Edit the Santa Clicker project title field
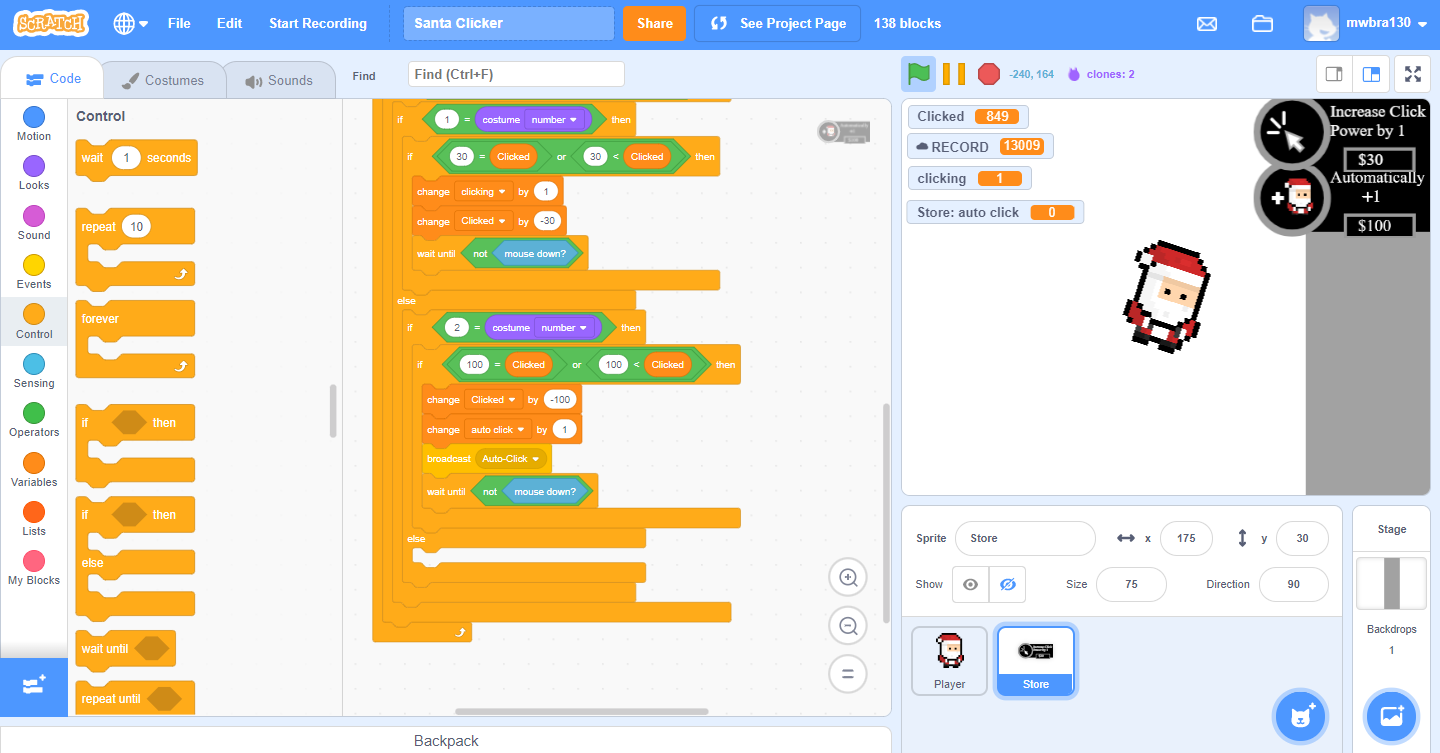This screenshot has height=753, width=1440. tap(509, 23)
